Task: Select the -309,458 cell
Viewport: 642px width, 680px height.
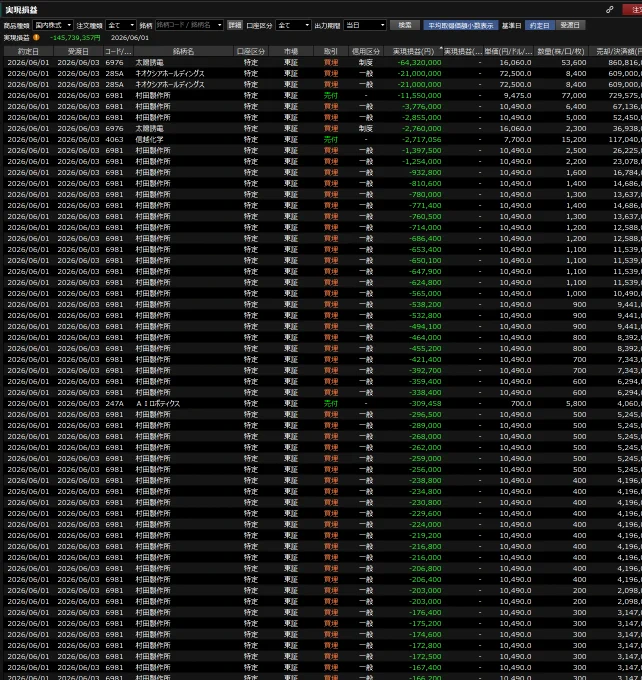Action: click(425, 403)
